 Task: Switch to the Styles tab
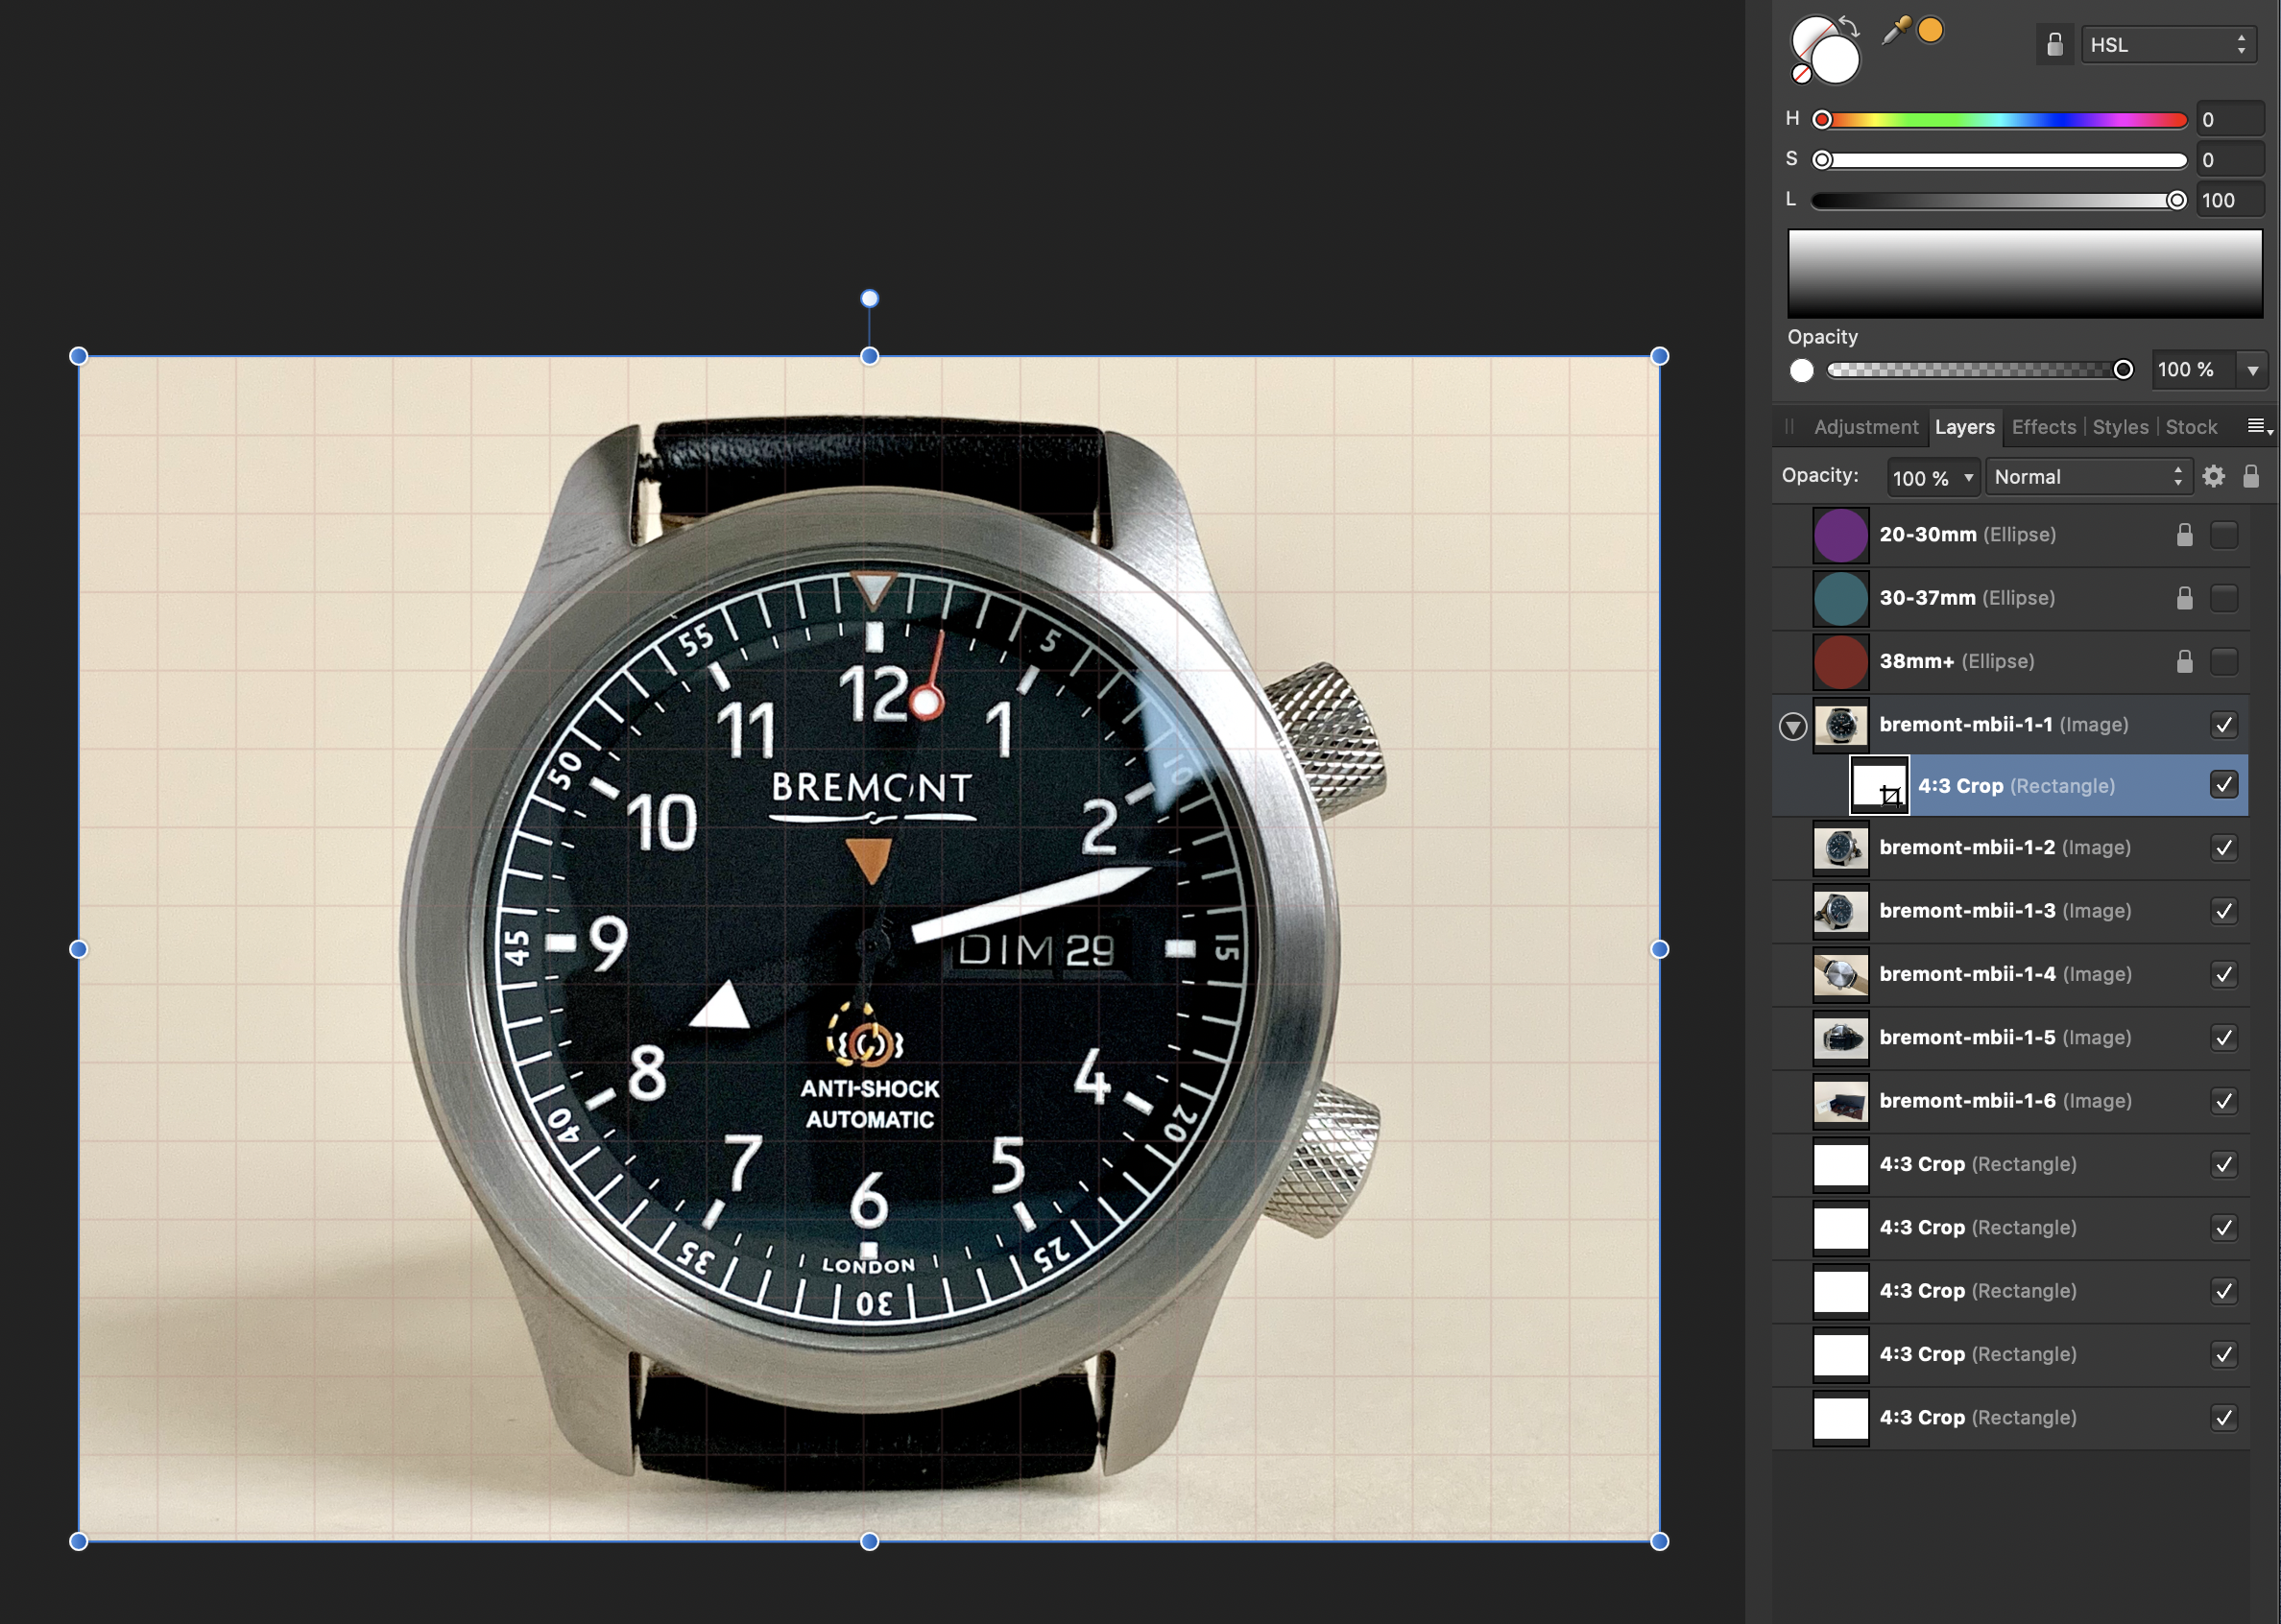[2120, 427]
